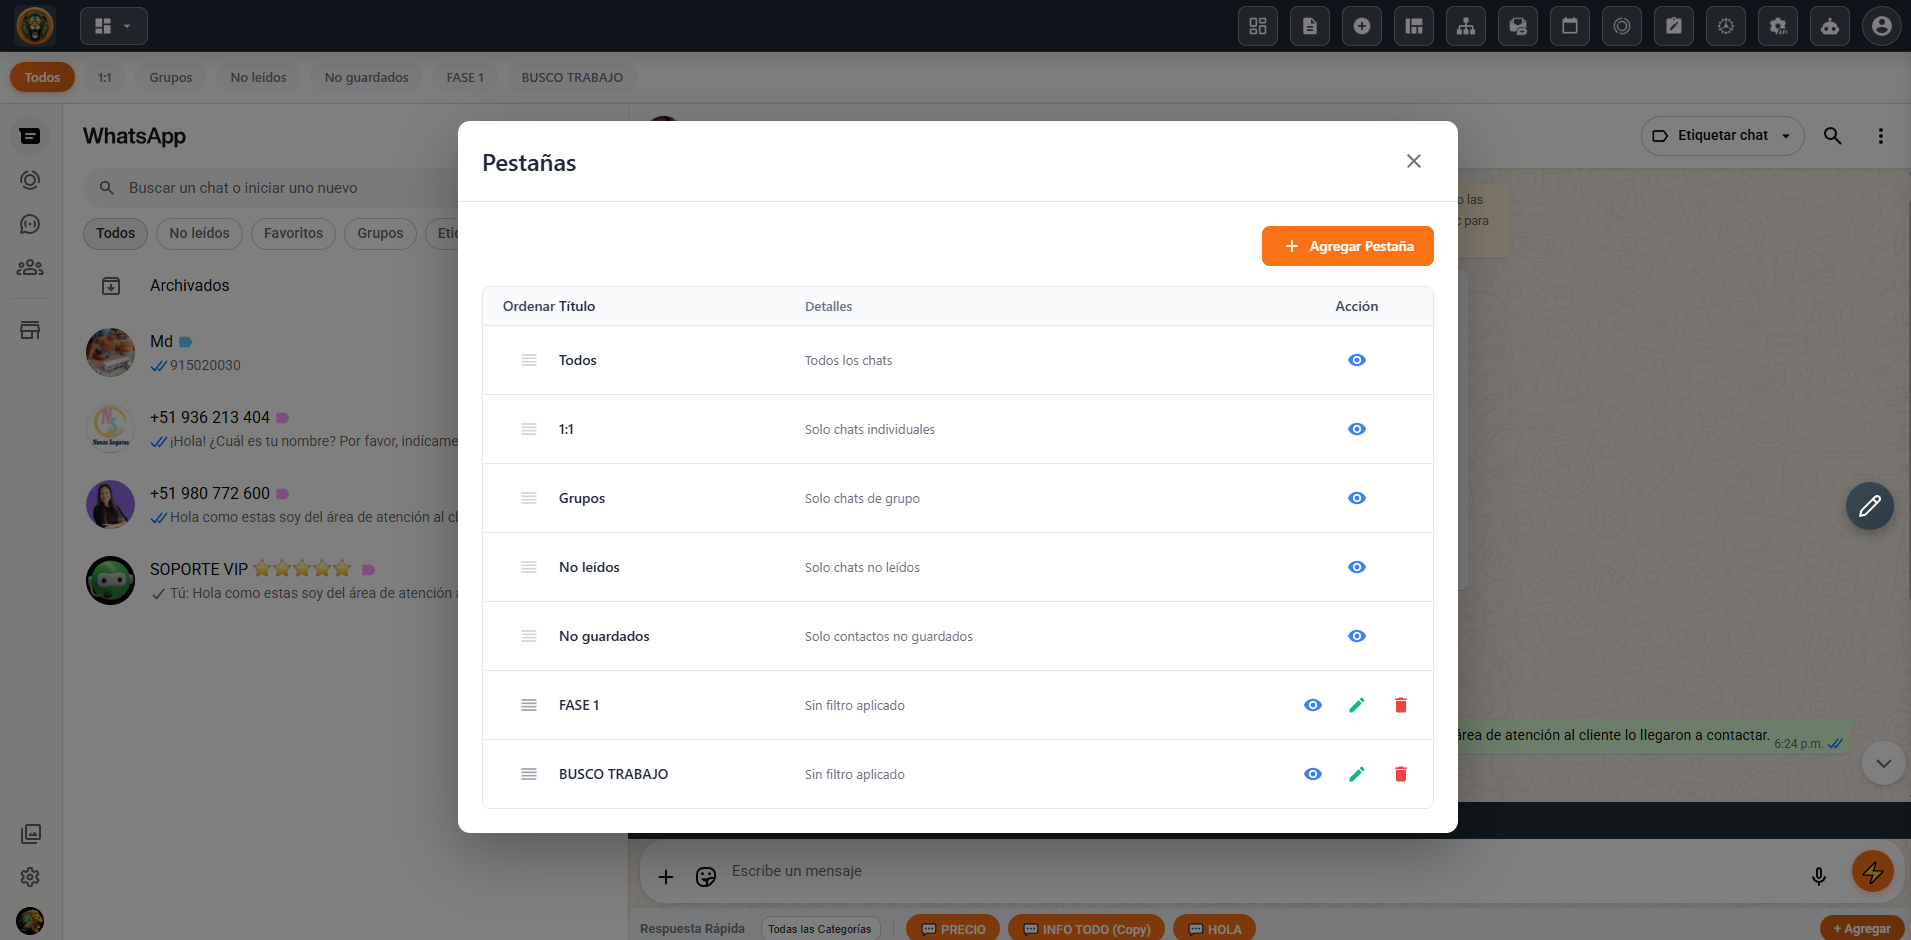Open the calendar icon in top toolbar
1911x940 pixels.
point(1569,26)
